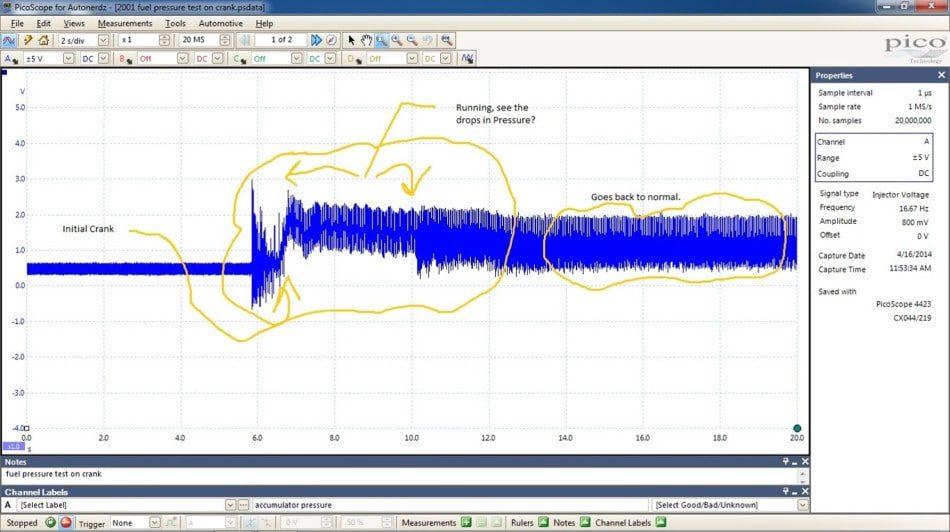The image size is (950, 532).
Task: Open Channel B range dropdown showing Off
Action: 182,59
